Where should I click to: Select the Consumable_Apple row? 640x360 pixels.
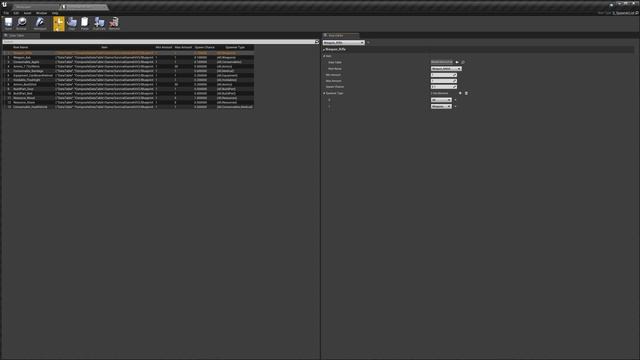[x=129, y=62]
